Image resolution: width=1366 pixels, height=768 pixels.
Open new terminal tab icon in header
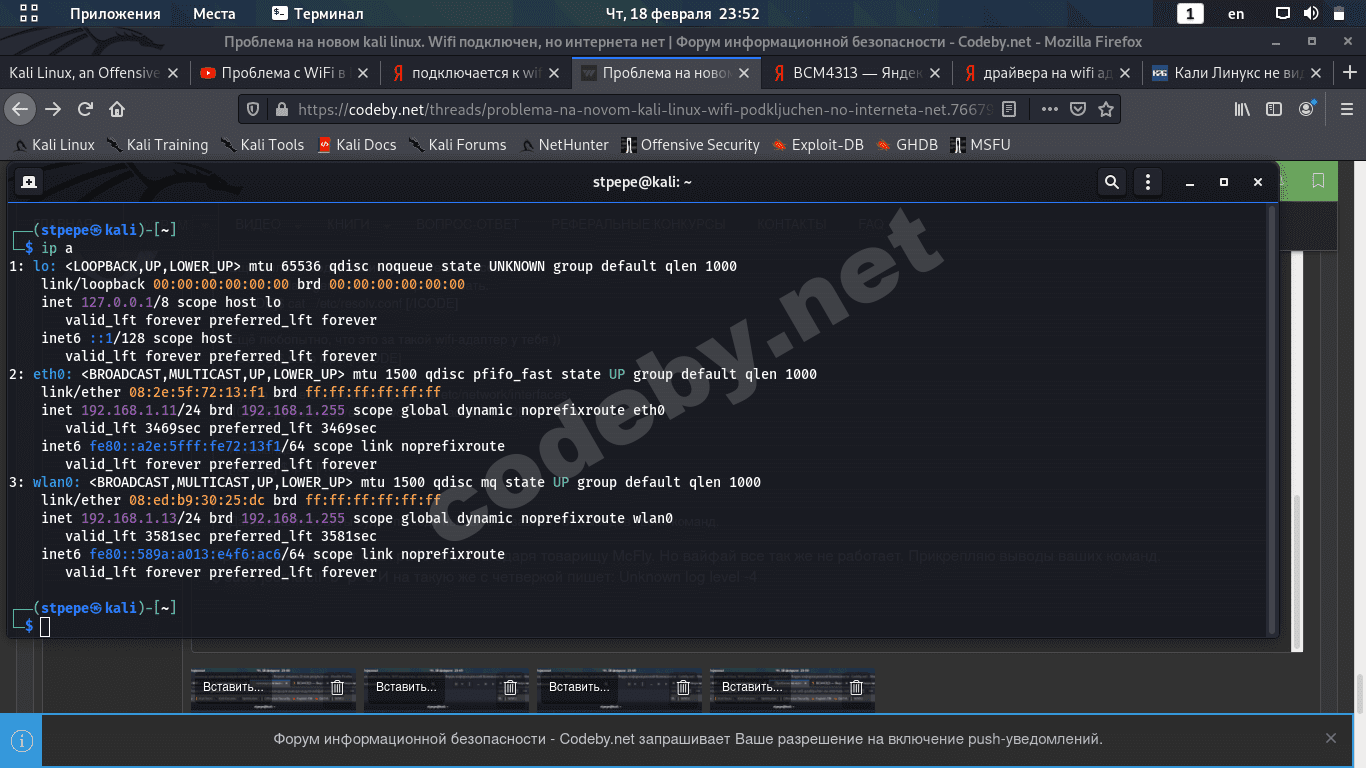(29, 182)
